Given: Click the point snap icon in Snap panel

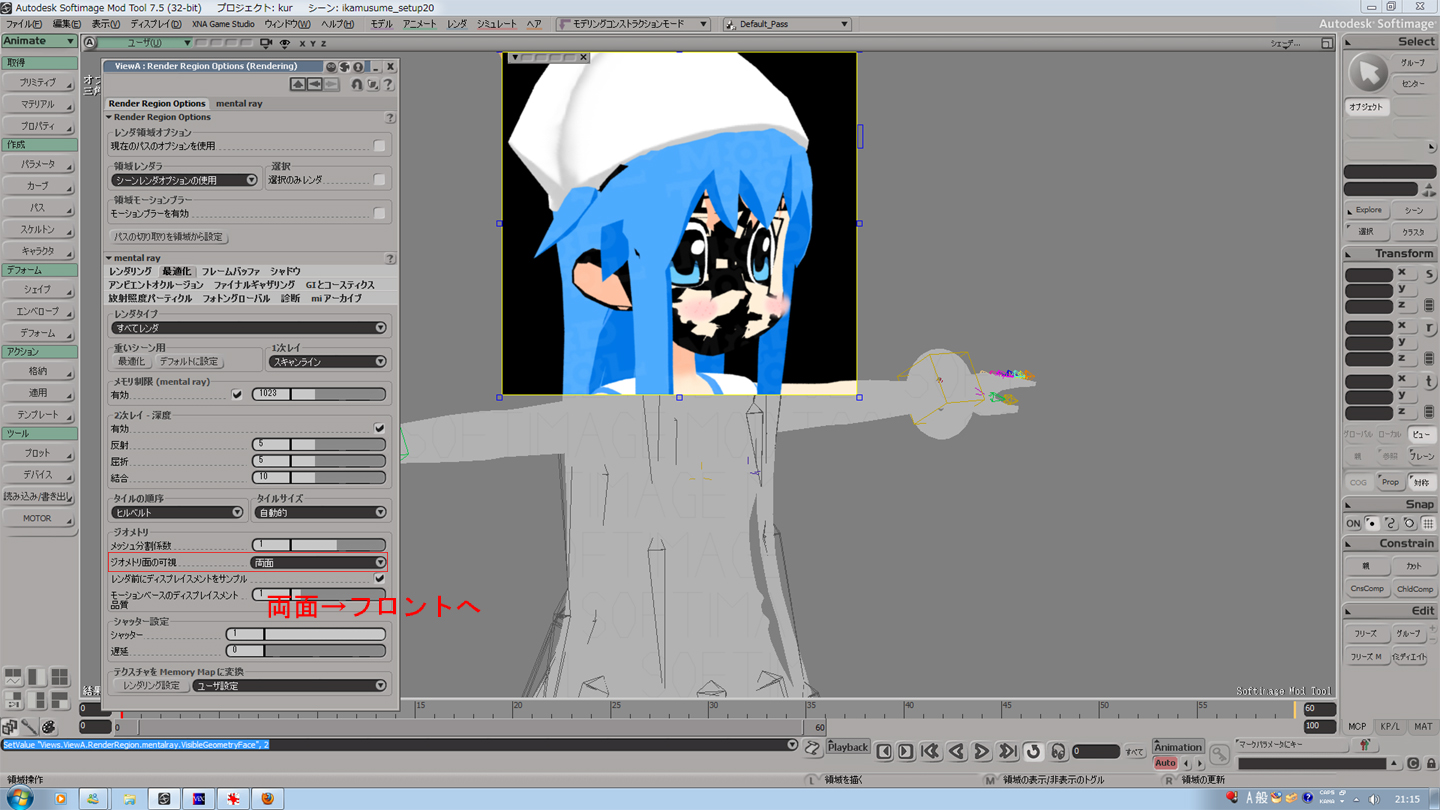Looking at the screenshot, I should tap(1372, 523).
